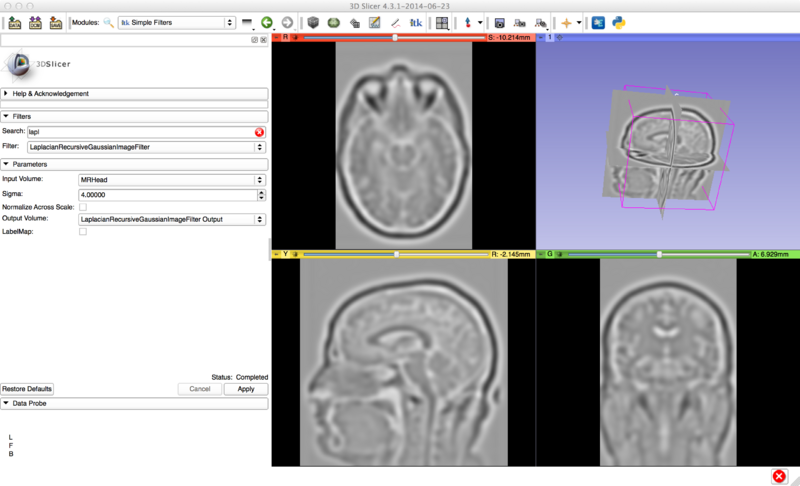The height and width of the screenshot is (486, 800).
Task: Click the yellow slice 'Y' view label
Action: click(285, 254)
